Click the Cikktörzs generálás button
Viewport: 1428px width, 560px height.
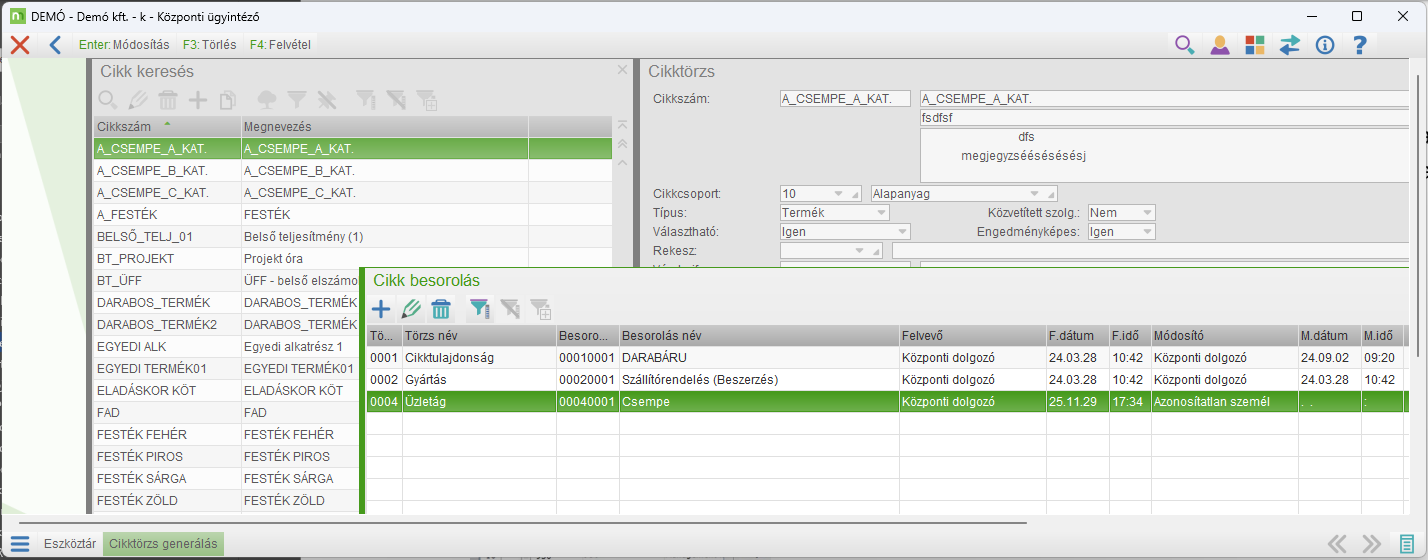163,544
